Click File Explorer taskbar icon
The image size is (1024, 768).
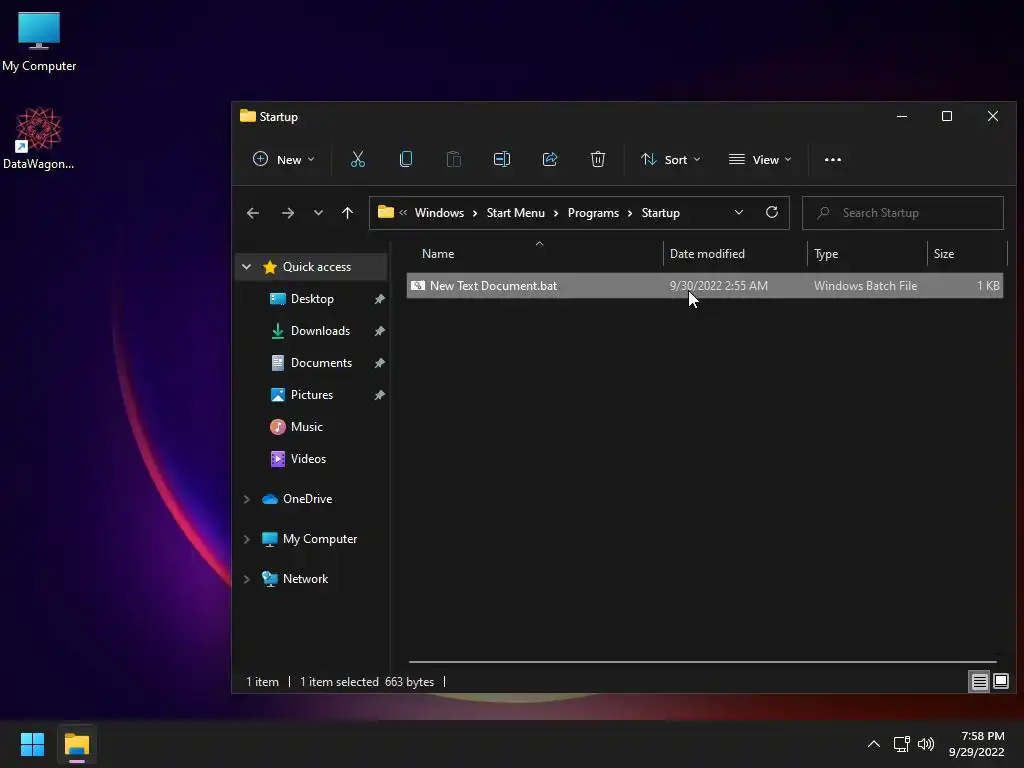[77, 744]
